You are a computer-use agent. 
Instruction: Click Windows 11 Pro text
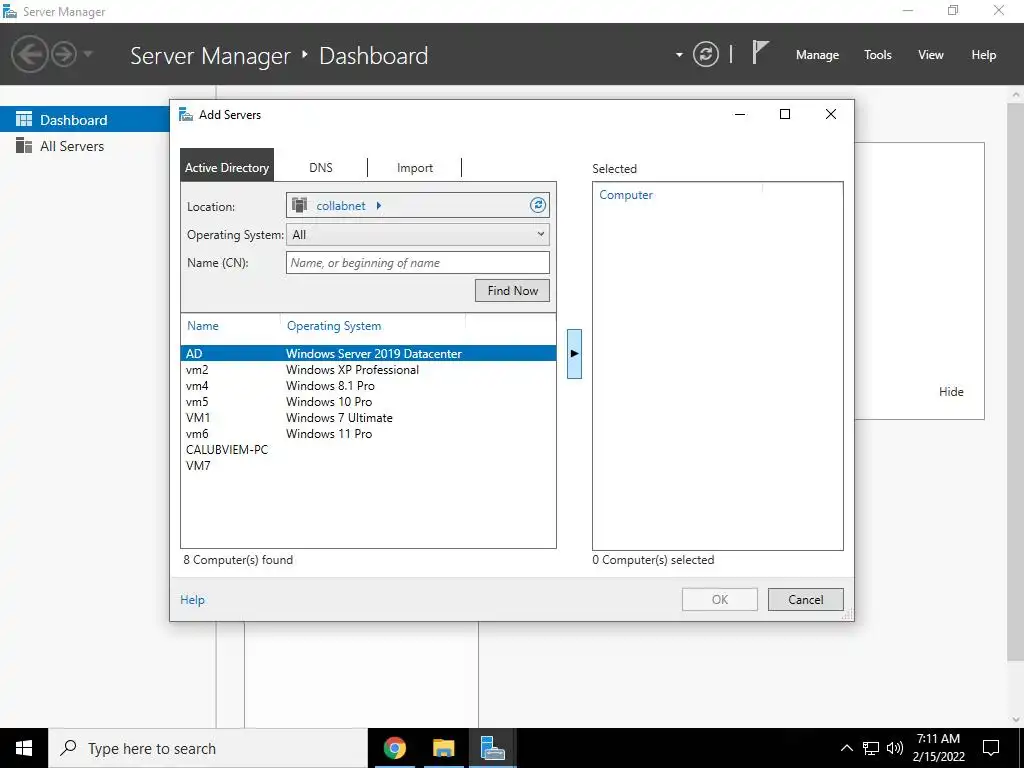coord(329,434)
